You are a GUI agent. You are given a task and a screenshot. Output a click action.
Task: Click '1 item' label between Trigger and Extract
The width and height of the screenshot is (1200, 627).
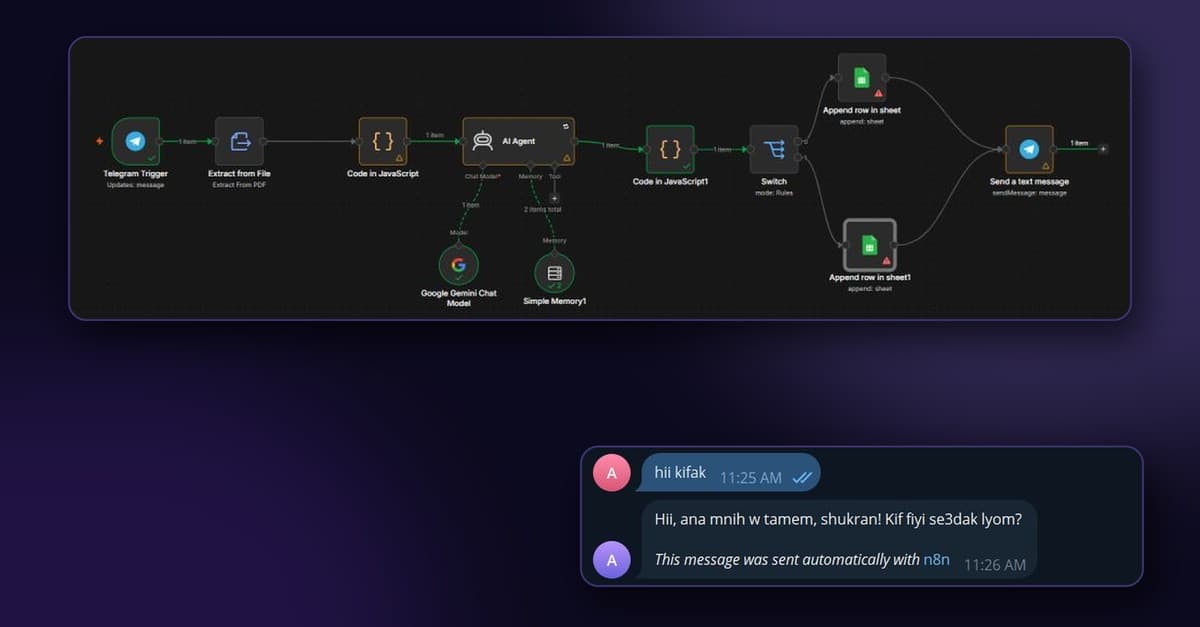pos(188,142)
